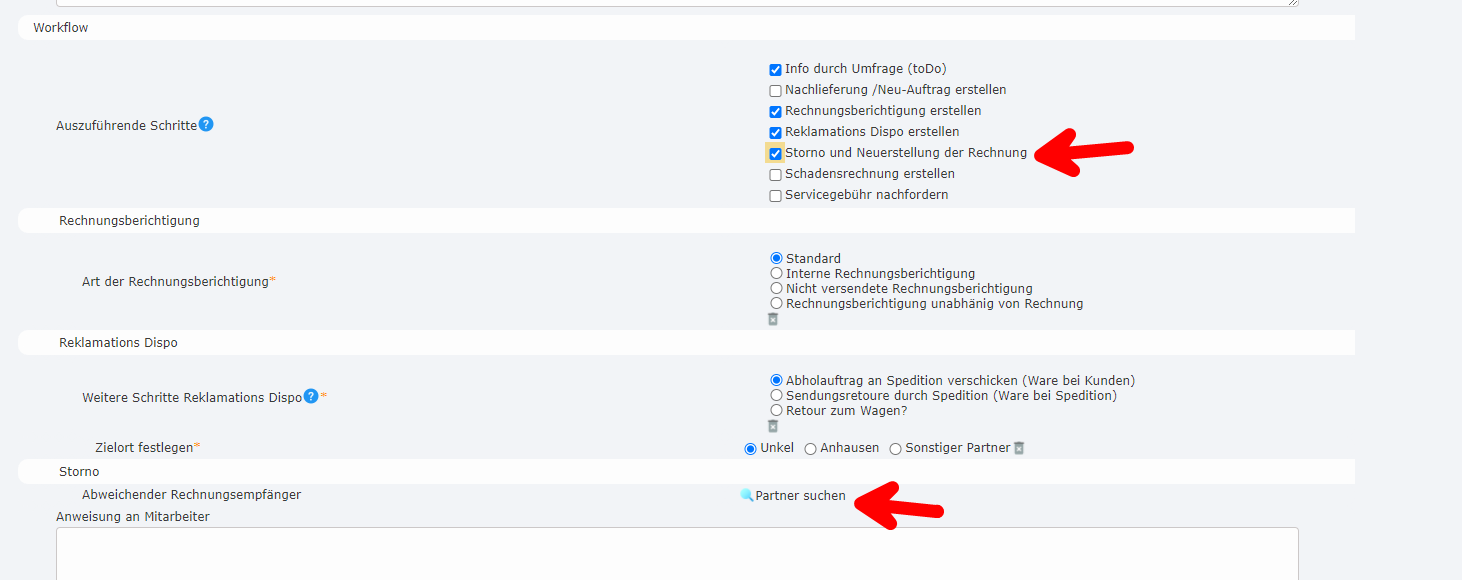Enable Schadensrechnung erstellen
This screenshot has width=1462, height=580.
tap(774, 173)
